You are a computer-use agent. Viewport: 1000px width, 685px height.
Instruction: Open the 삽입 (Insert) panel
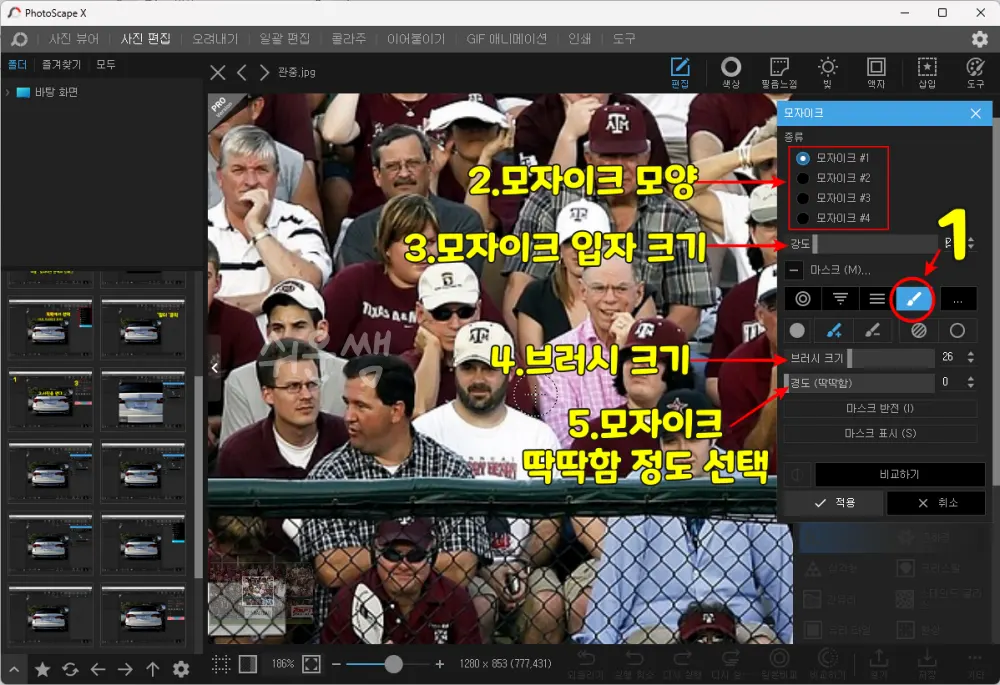click(927, 71)
